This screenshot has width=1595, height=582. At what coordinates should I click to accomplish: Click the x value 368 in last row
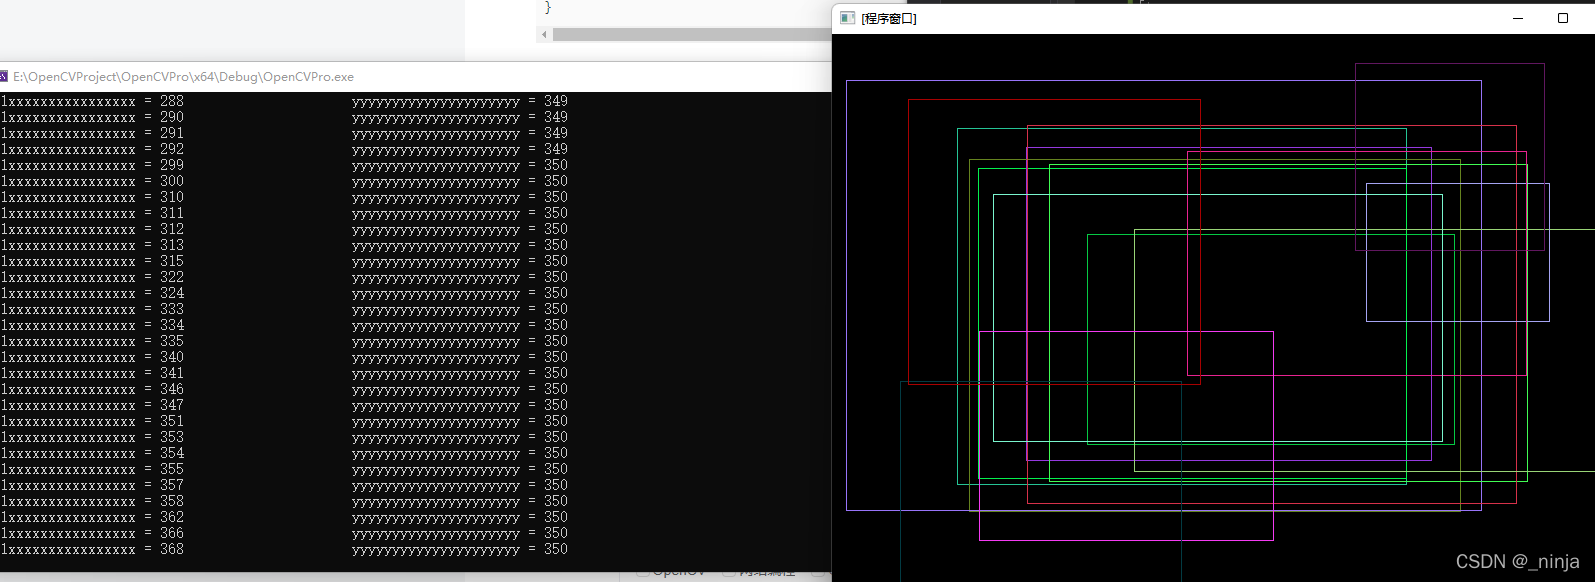172,549
